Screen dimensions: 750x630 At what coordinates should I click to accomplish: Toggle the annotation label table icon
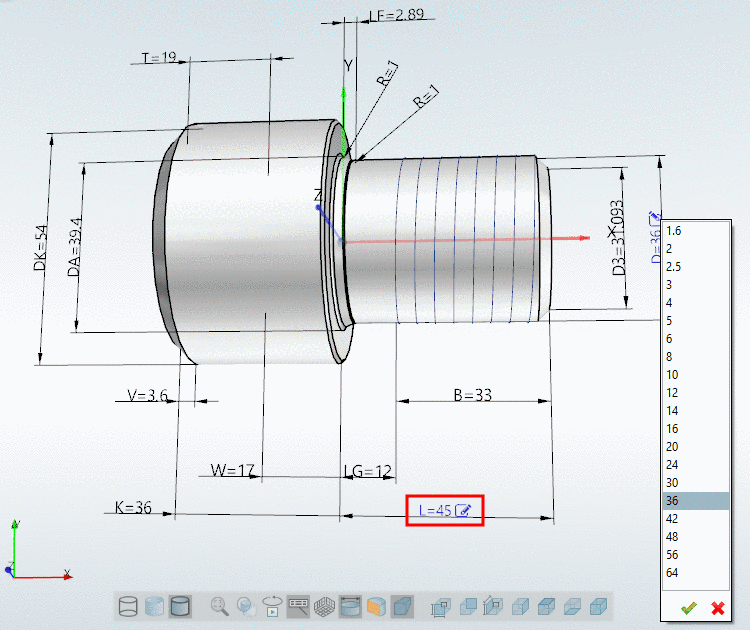(298, 607)
